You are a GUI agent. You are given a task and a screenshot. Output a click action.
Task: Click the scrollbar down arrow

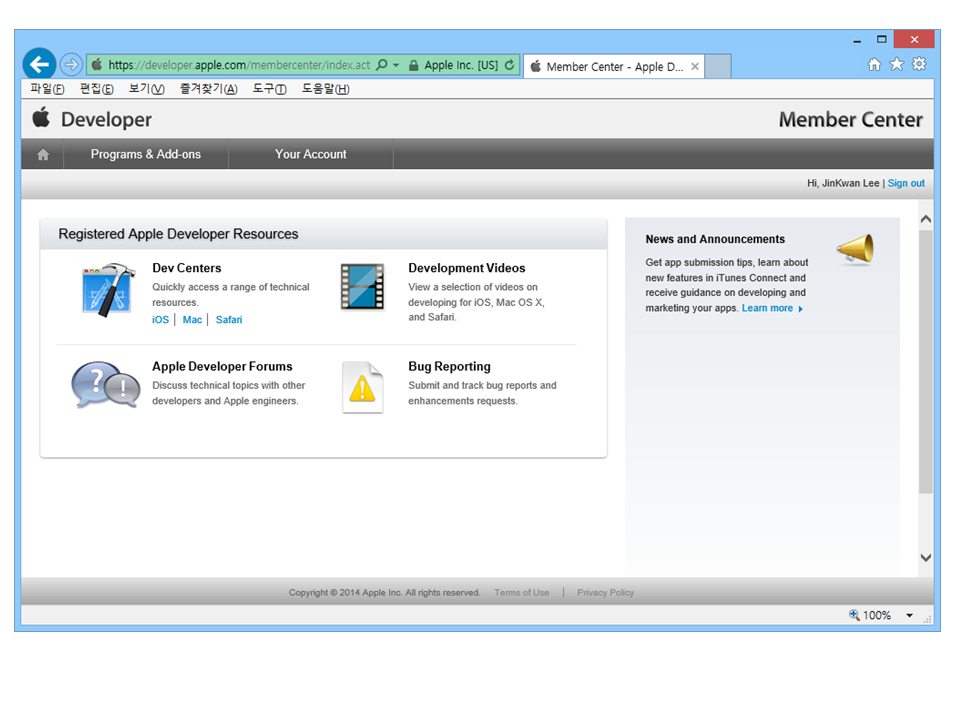pos(925,558)
